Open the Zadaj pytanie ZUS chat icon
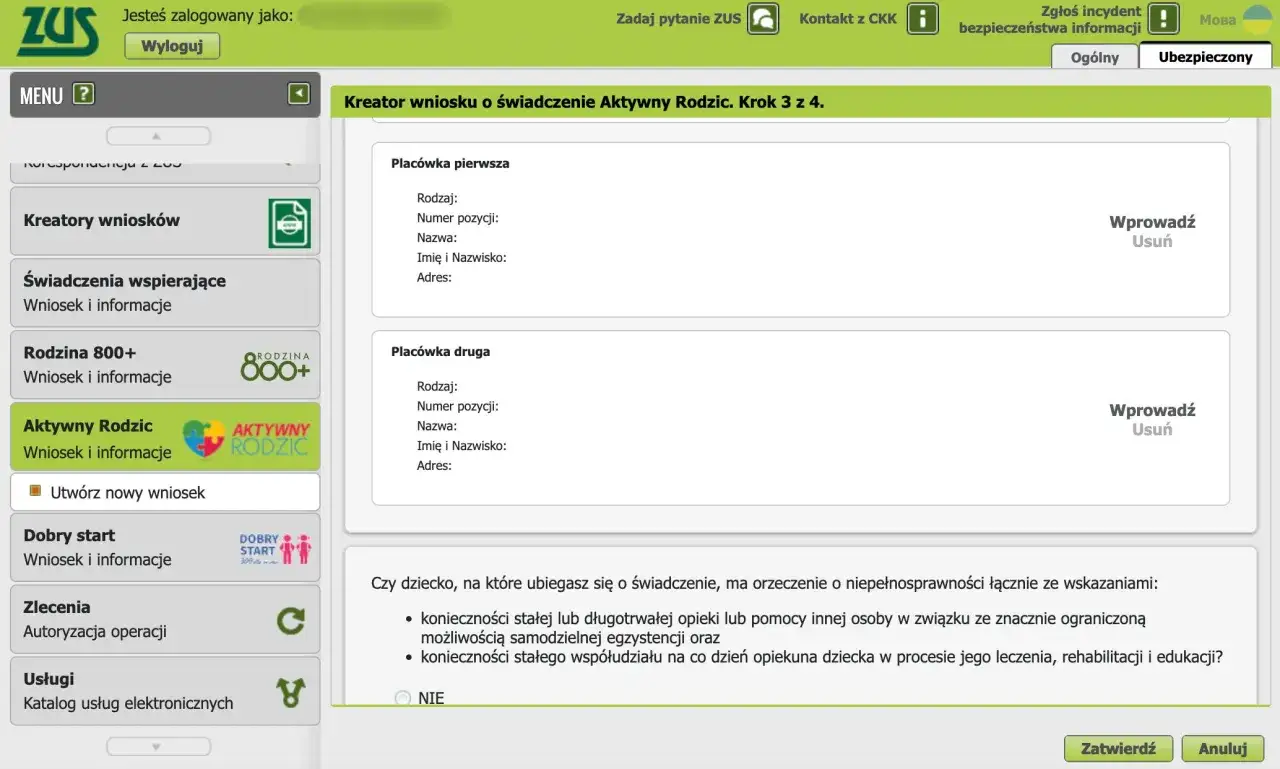This screenshot has height=769, width=1280. [x=762, y=18]
